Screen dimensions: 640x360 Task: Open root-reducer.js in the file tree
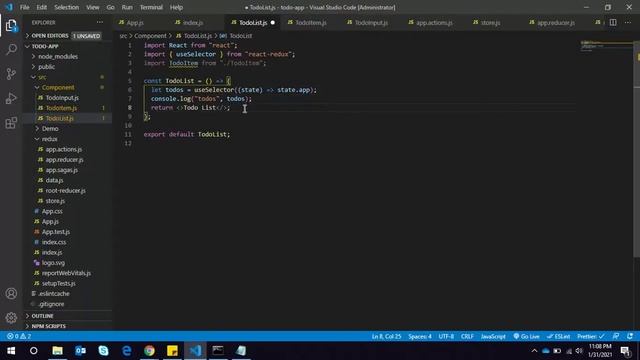tap(65, 191)
